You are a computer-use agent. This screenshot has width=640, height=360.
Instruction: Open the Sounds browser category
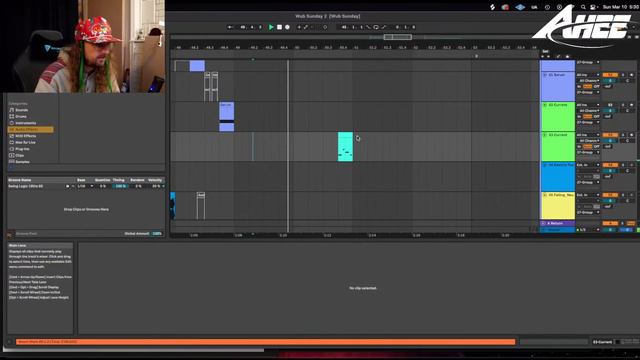tap(22, 110)
